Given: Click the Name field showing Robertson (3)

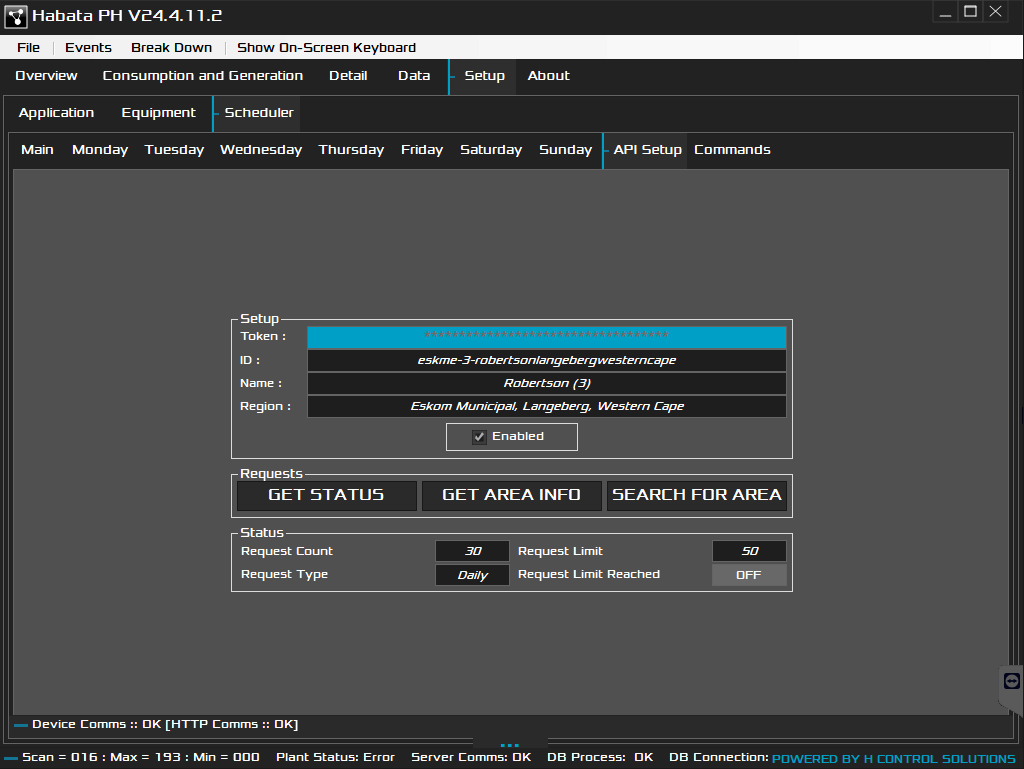Looking at the screenshot, I should 547,383.
